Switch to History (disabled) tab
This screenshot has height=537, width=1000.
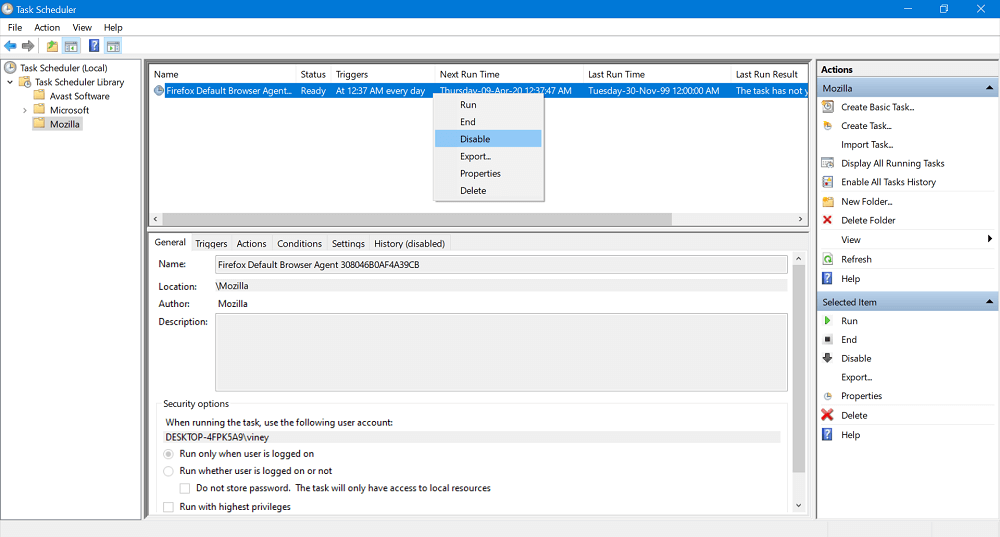pyautogui.click(x=409, y=244)
